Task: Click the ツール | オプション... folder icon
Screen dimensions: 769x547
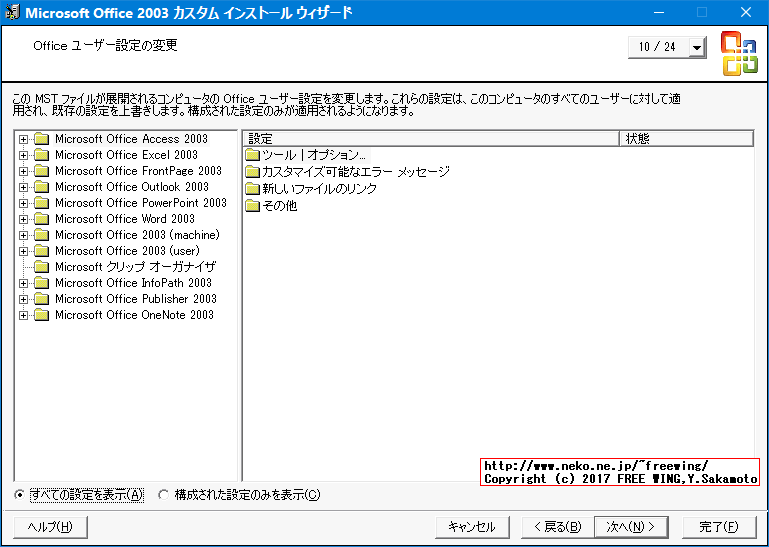Action: [x=253, y=156]
